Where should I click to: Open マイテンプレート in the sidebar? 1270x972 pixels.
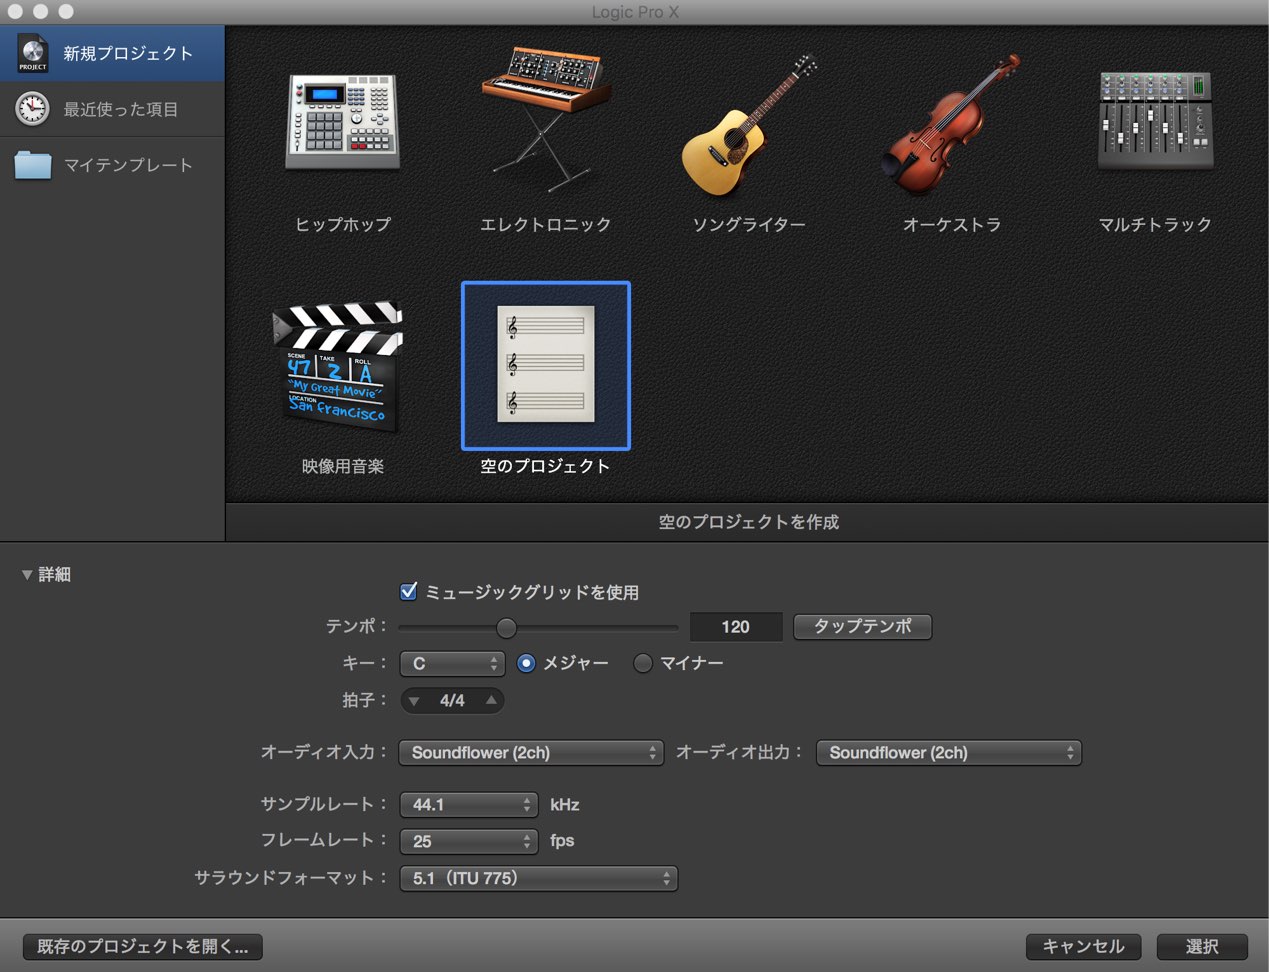pyautogui.click(x=112, y=165)
